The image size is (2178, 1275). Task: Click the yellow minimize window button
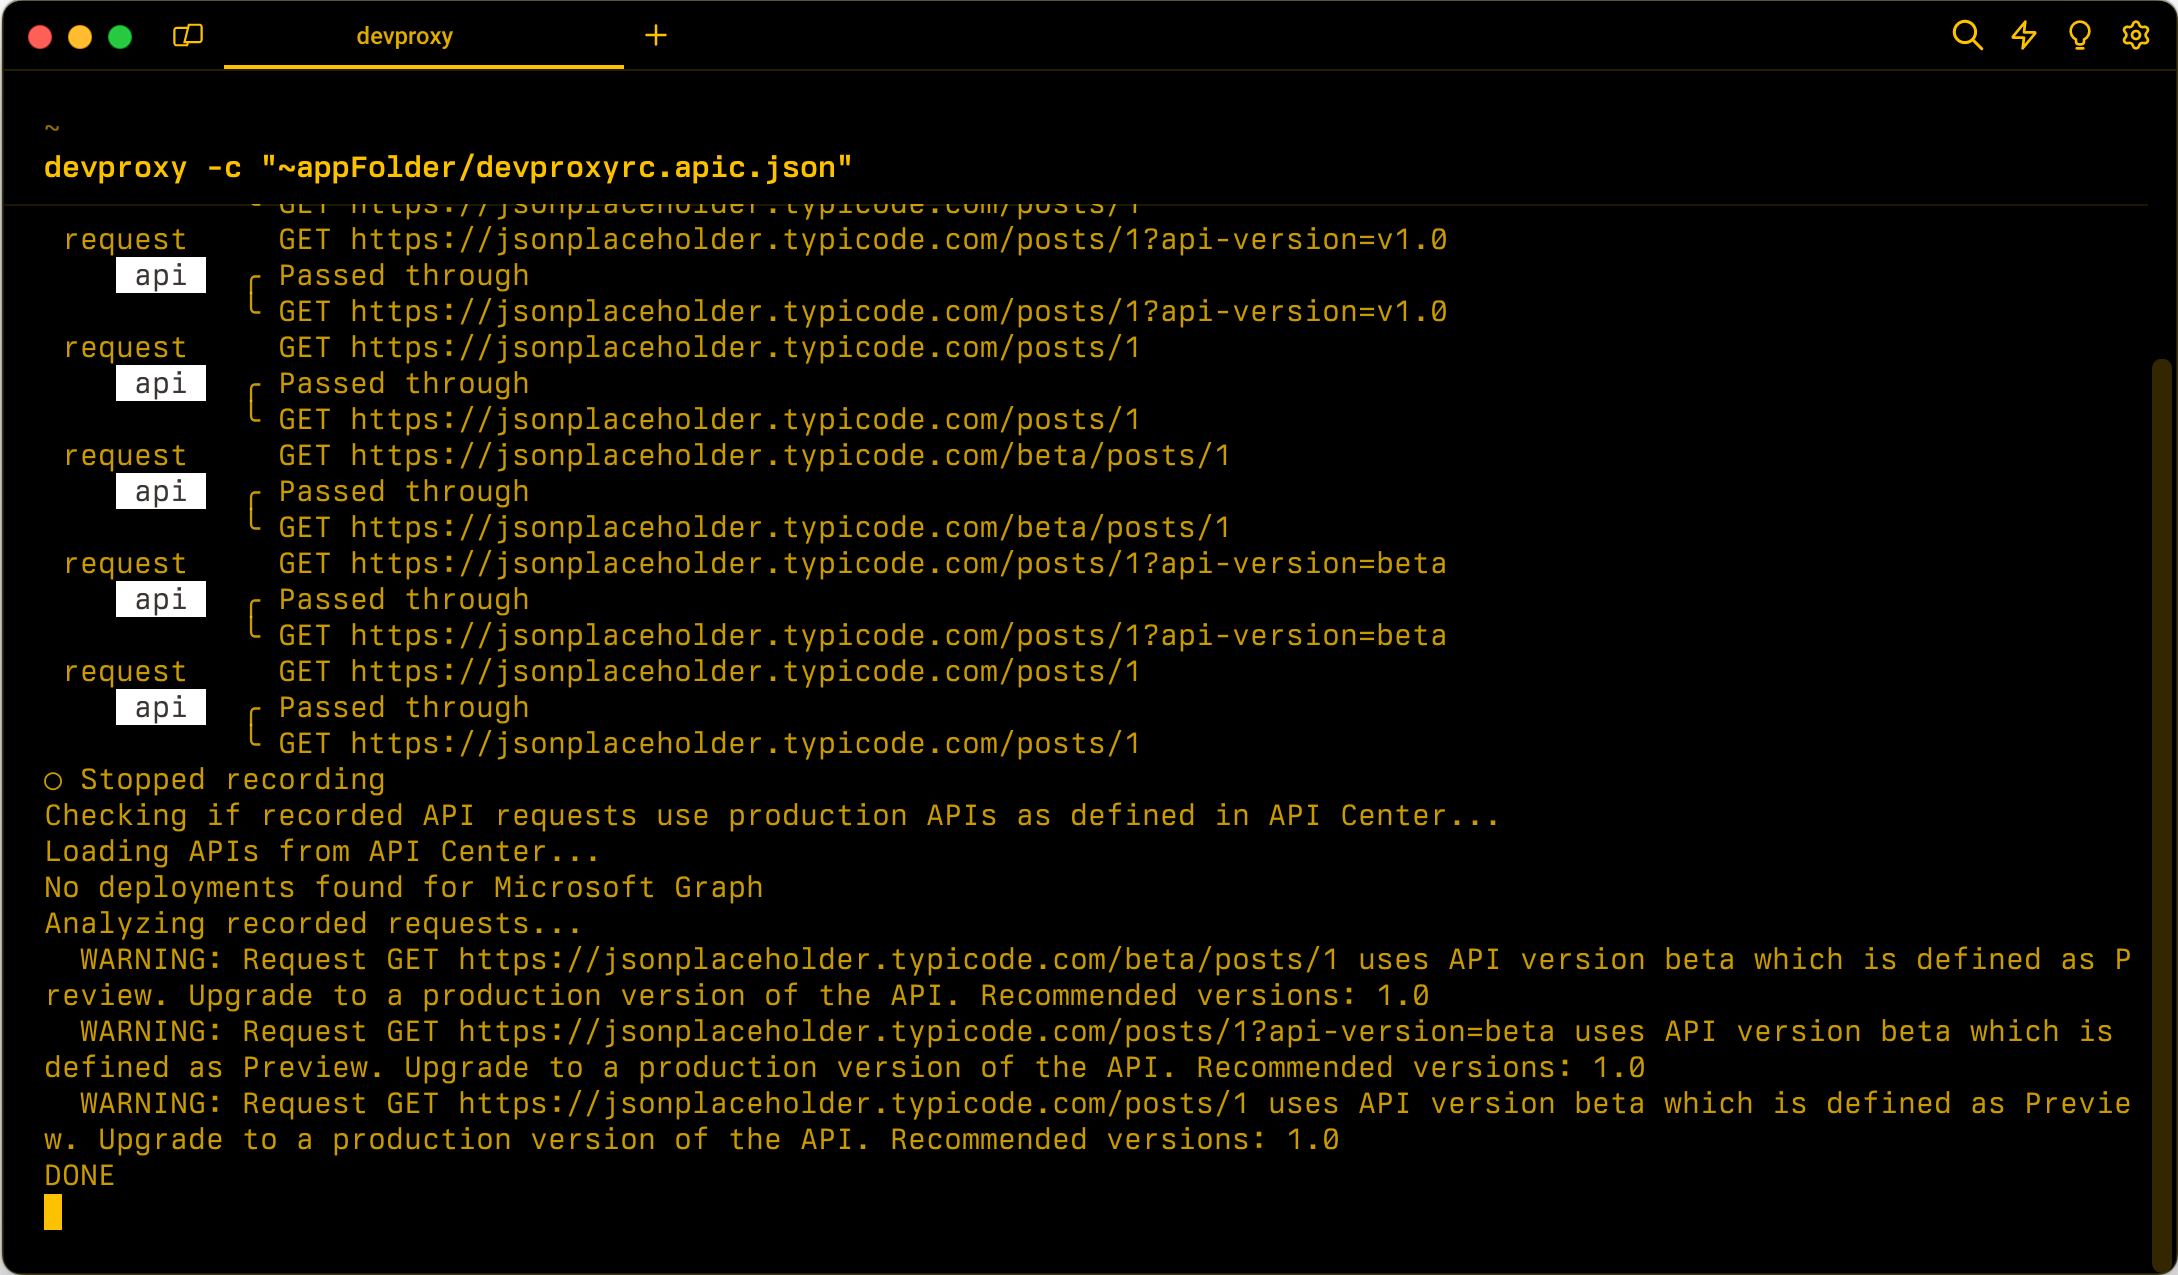click(80, 37)
